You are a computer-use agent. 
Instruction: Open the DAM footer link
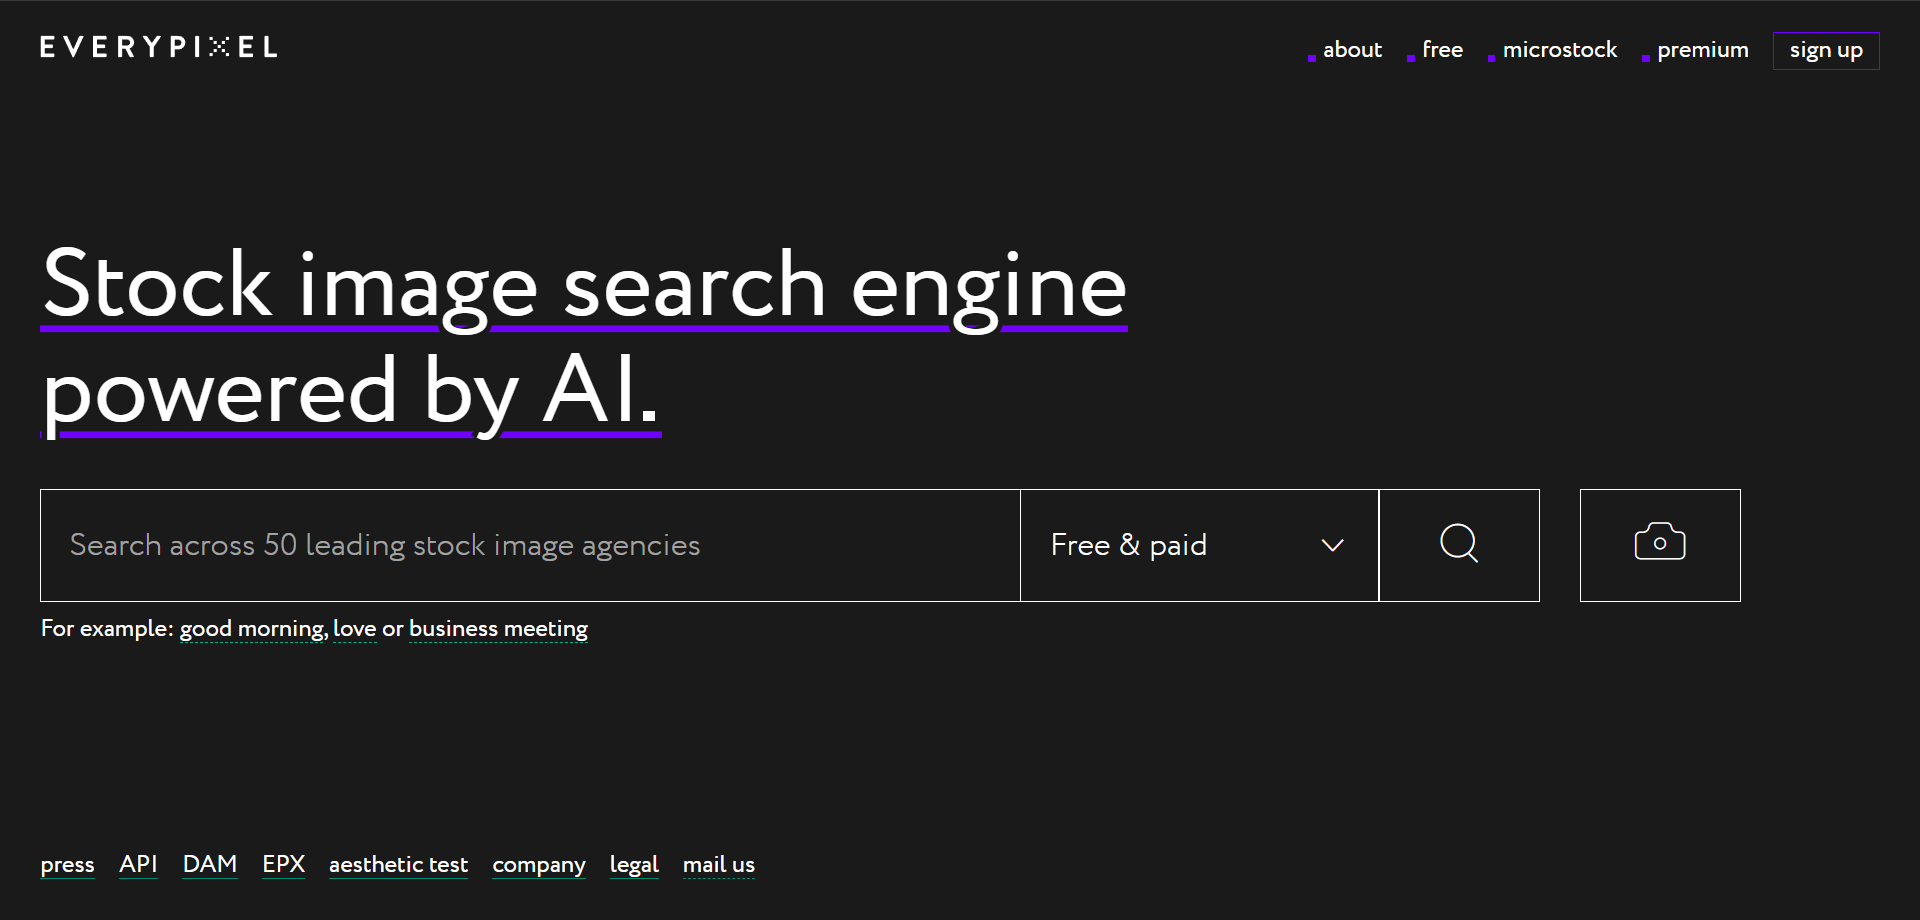[210, 864]
